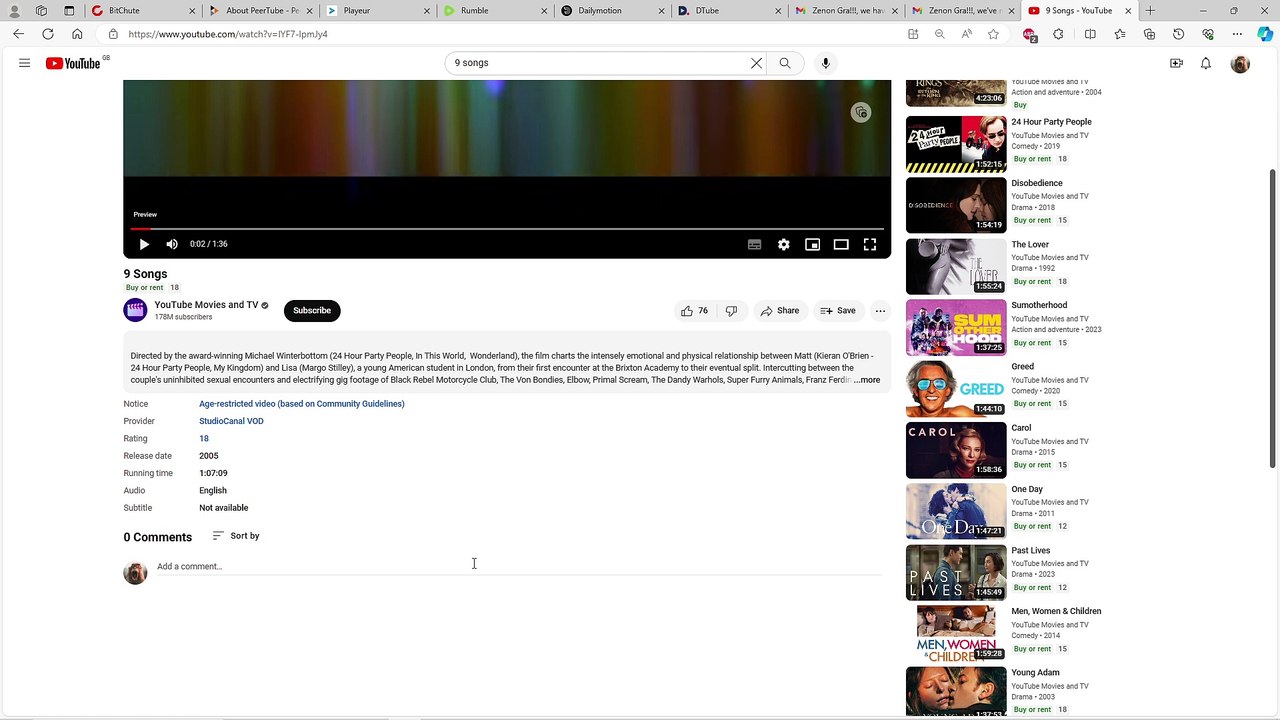The image size is (1280, 720).
Task: Open the Past Lives movie thumbnail
Action: point(956,573)
